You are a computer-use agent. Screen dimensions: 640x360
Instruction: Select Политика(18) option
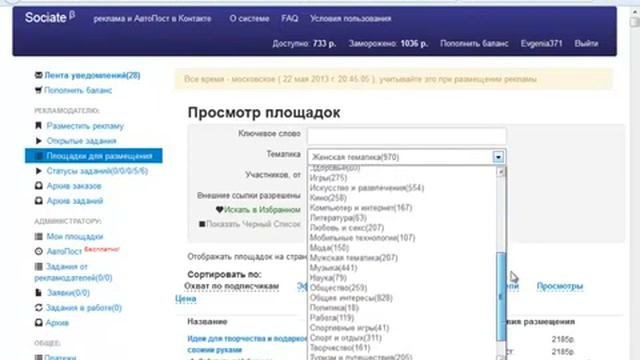[x=334, y=308]
